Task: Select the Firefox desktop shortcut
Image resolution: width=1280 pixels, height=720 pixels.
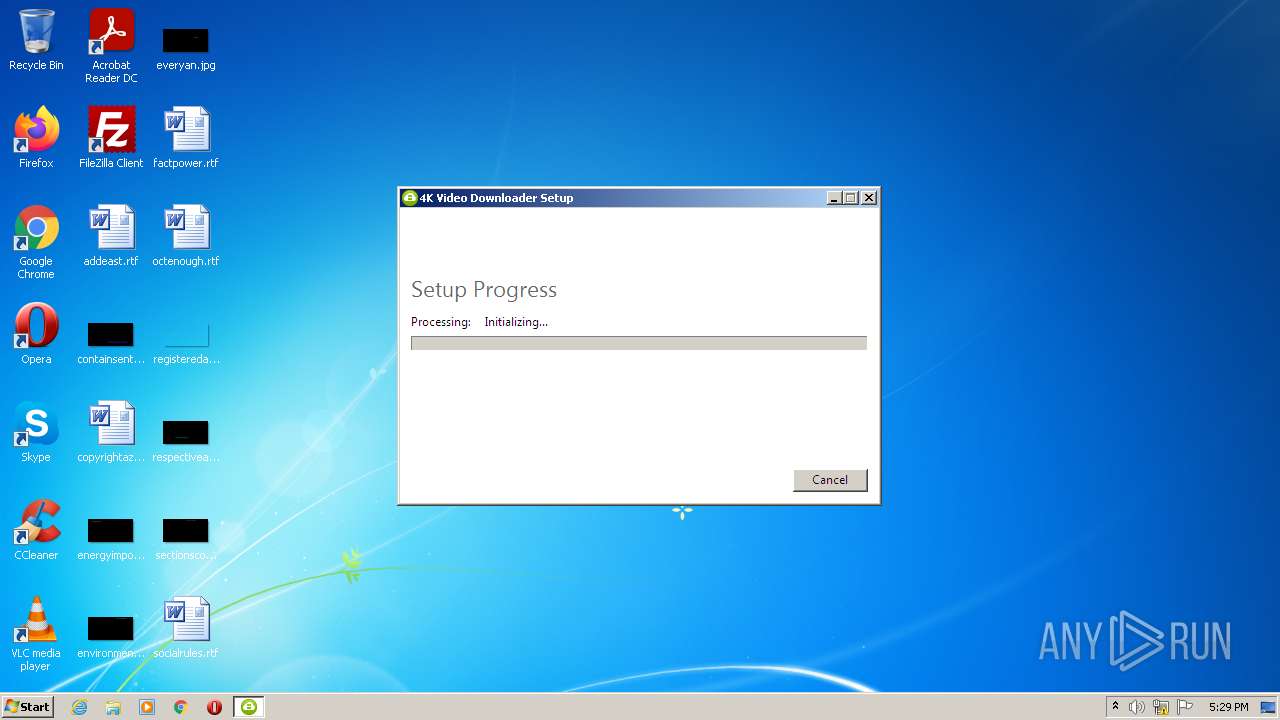Action: pyautogui.click(x=36, y=138)
